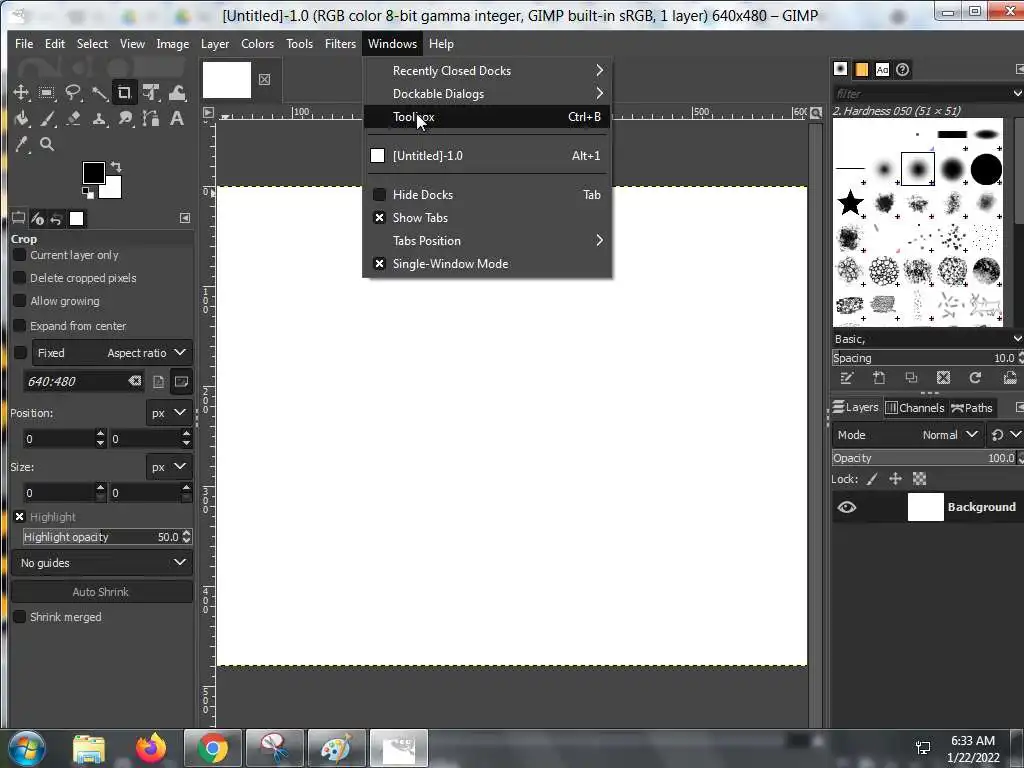Select the Text tool
Viewport: 1024px width, 768px height.
click(177, 118)
